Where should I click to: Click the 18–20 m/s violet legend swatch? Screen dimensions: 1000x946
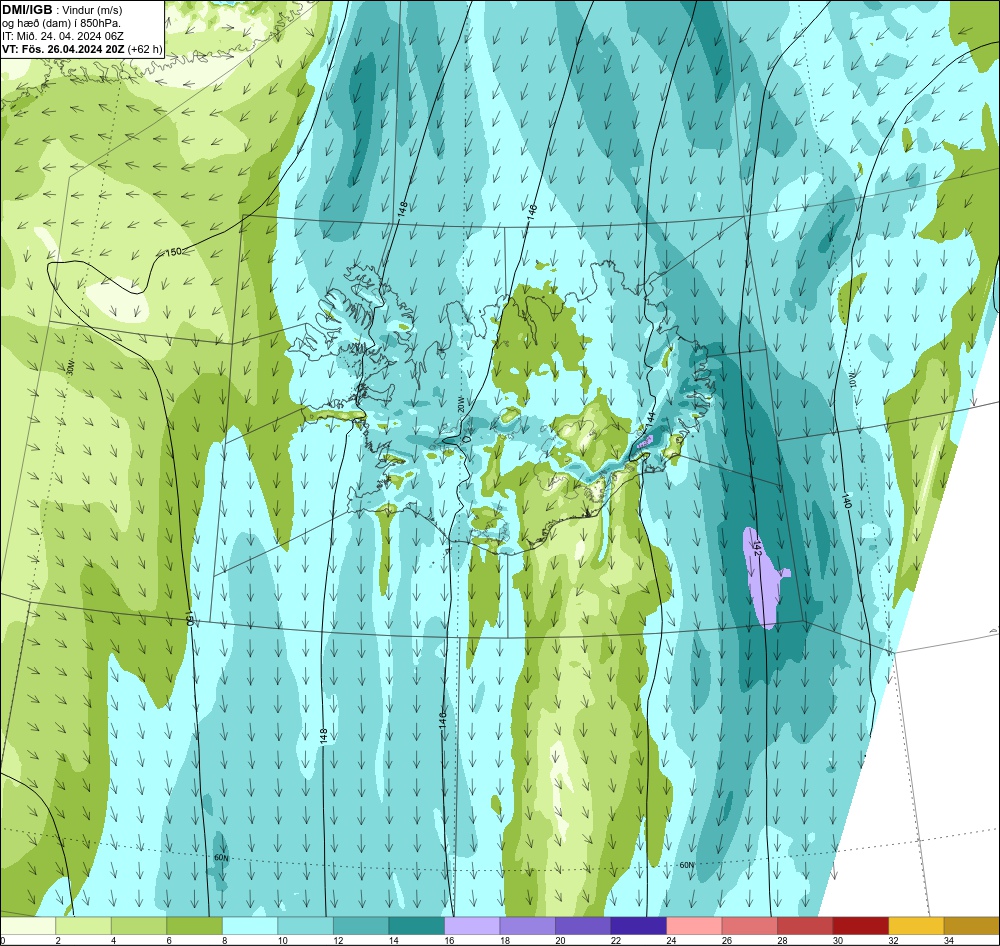click(x=527, y=926)
